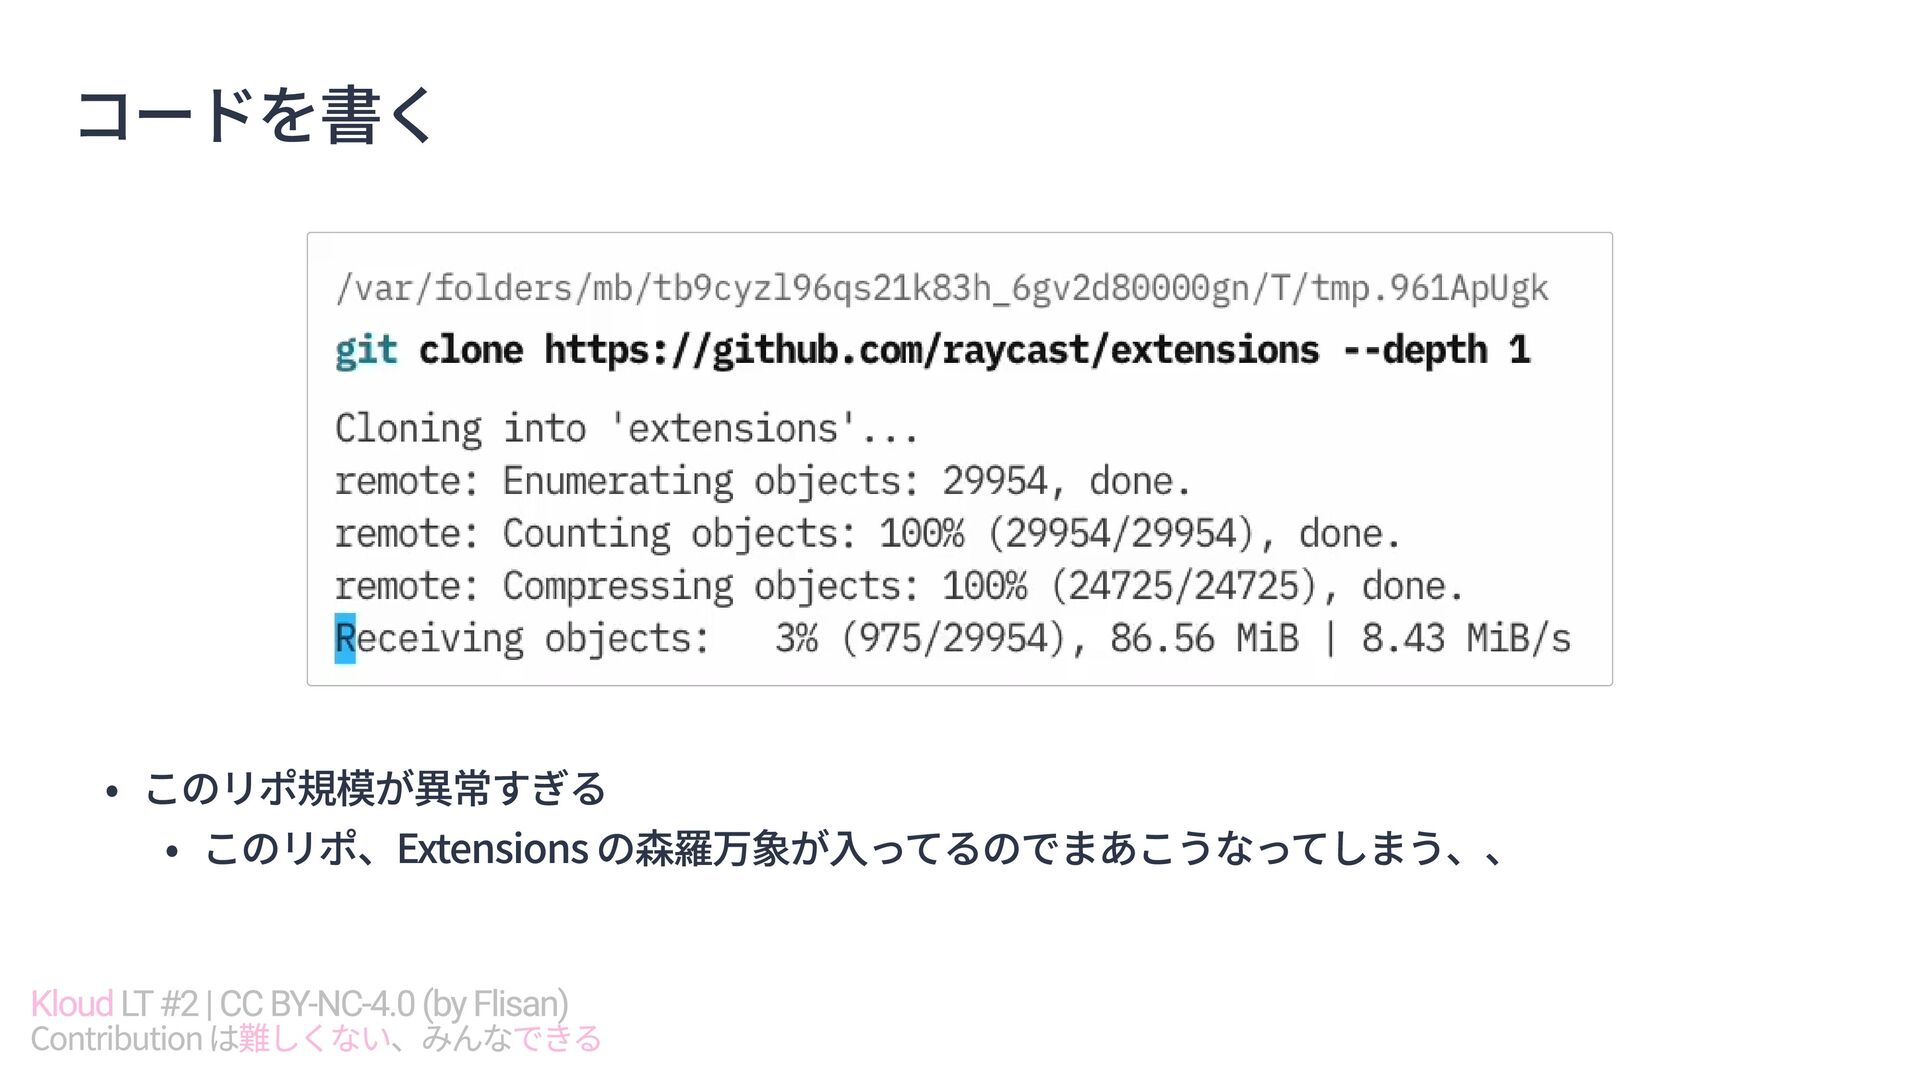Image resolution: width=1920 pixels, height=1080 pixels.
Task: Click the 3% receiving progress value
Action: 796,639
